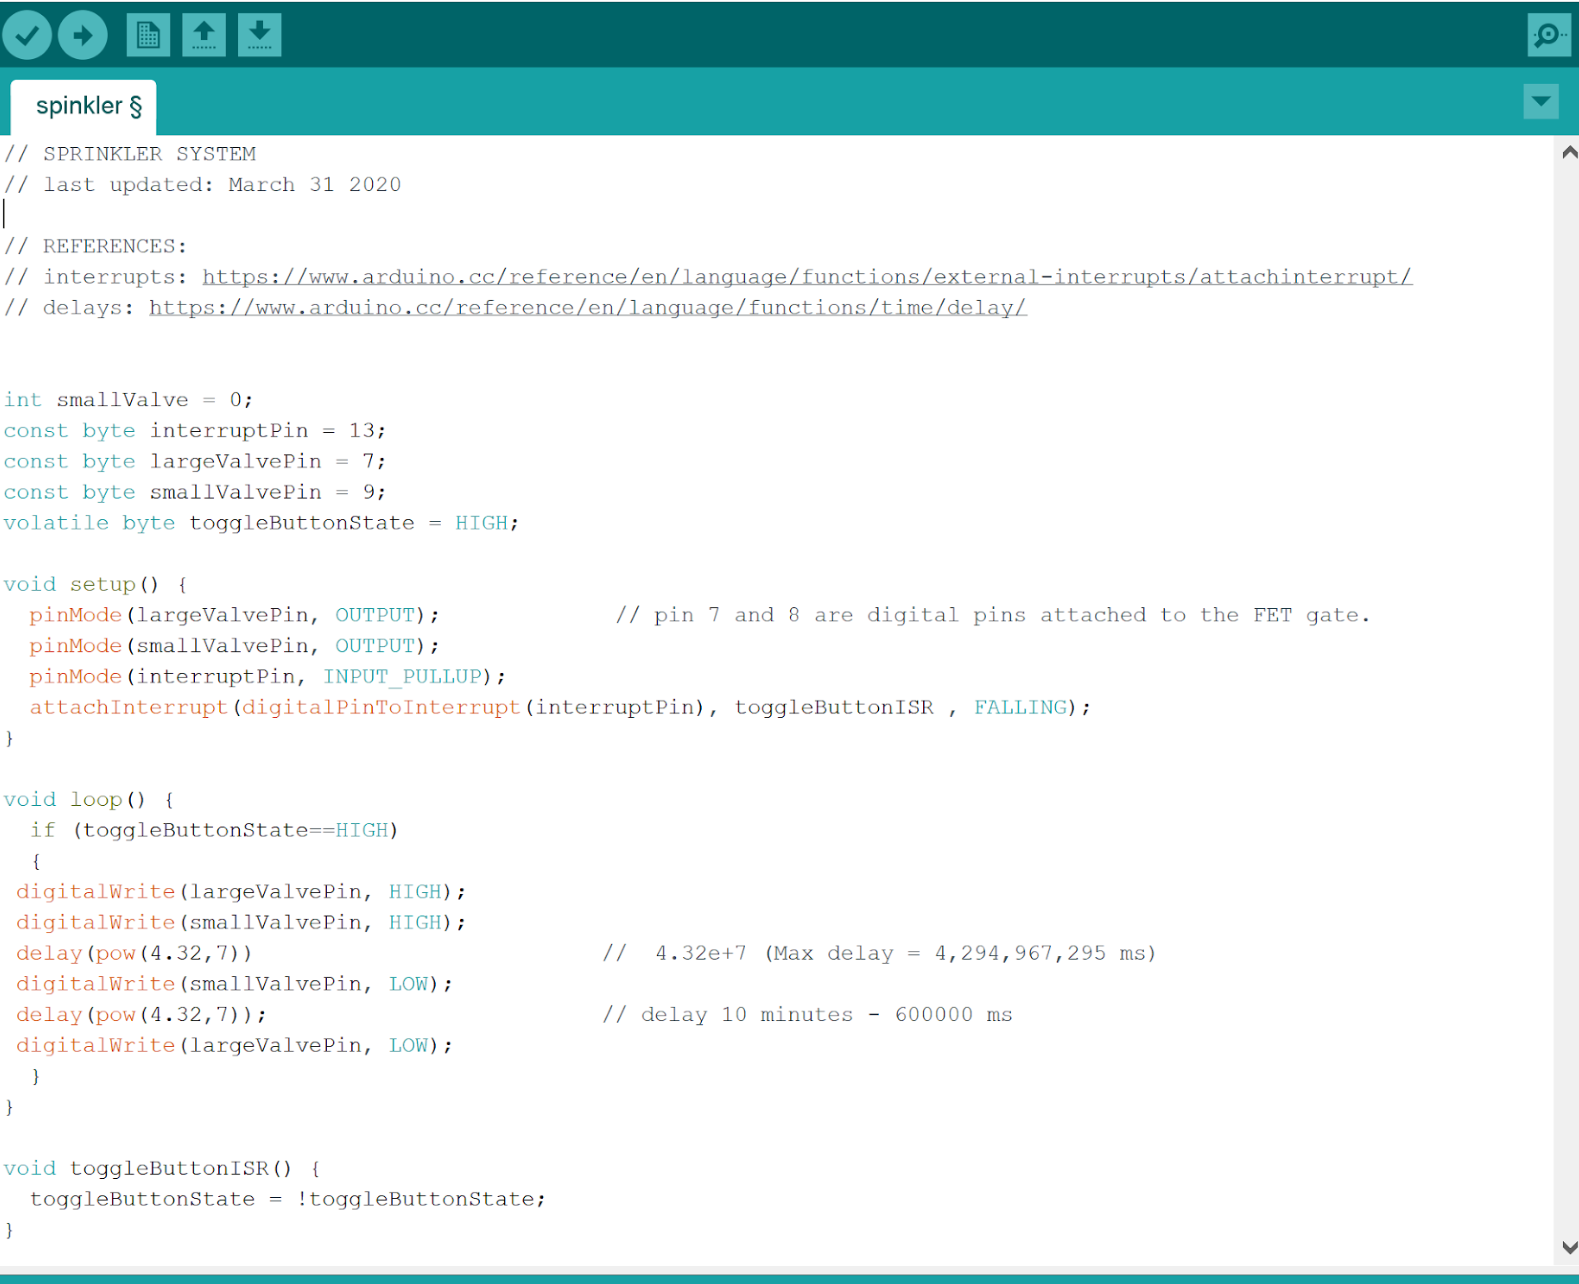Click the "Max delay = 4,294,967,295 ms" comment

click(960, 953)
